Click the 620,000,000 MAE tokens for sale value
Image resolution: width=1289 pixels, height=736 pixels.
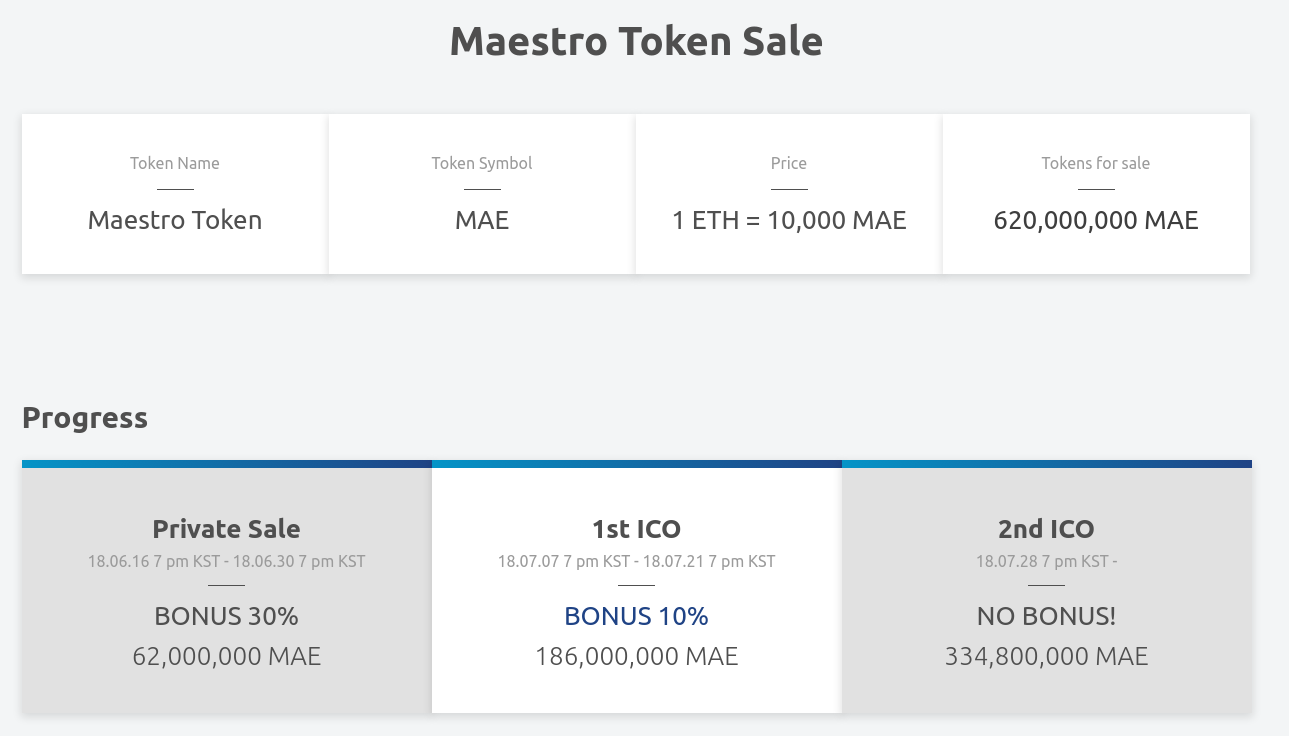[x=1096, y=220]
